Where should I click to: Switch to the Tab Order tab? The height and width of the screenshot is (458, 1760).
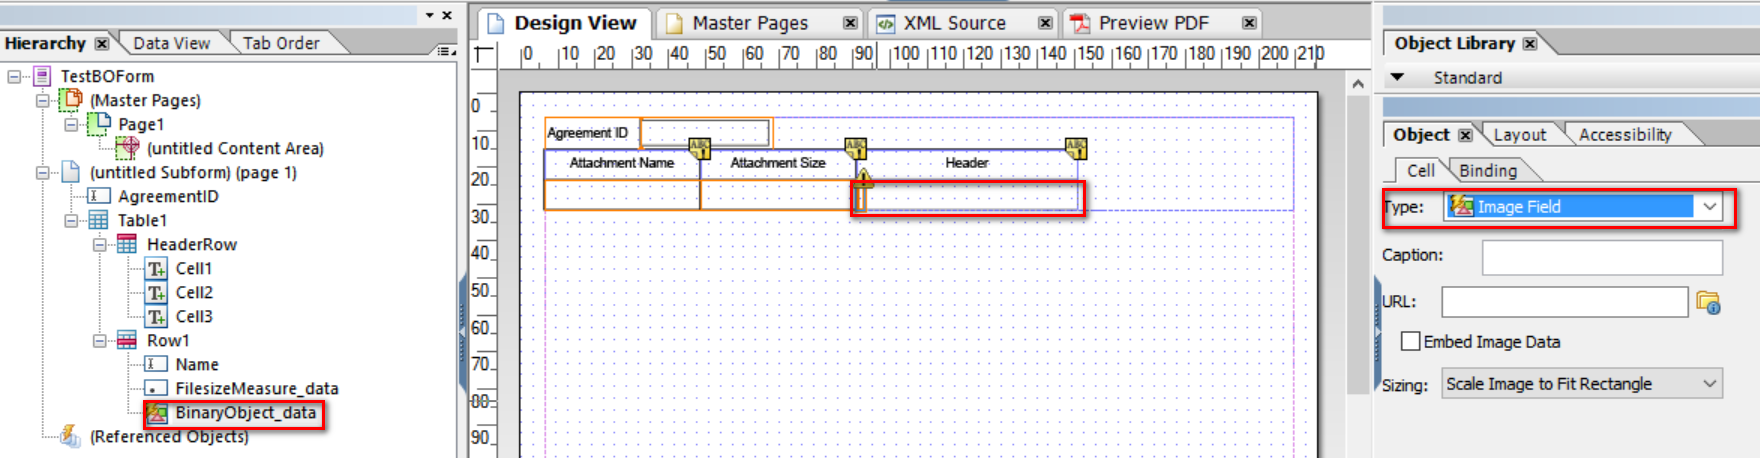tap(281, 43)
